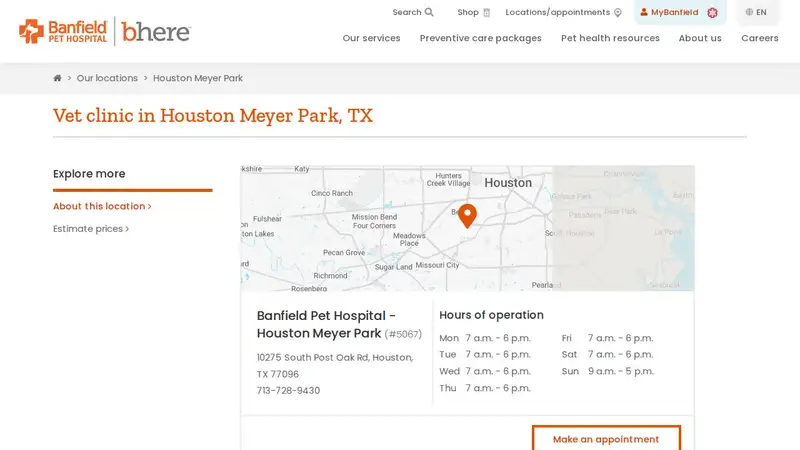This screenshot has width=800, height=450.
Task: Click phone number 713-728-9430
Action: (288, 390)
